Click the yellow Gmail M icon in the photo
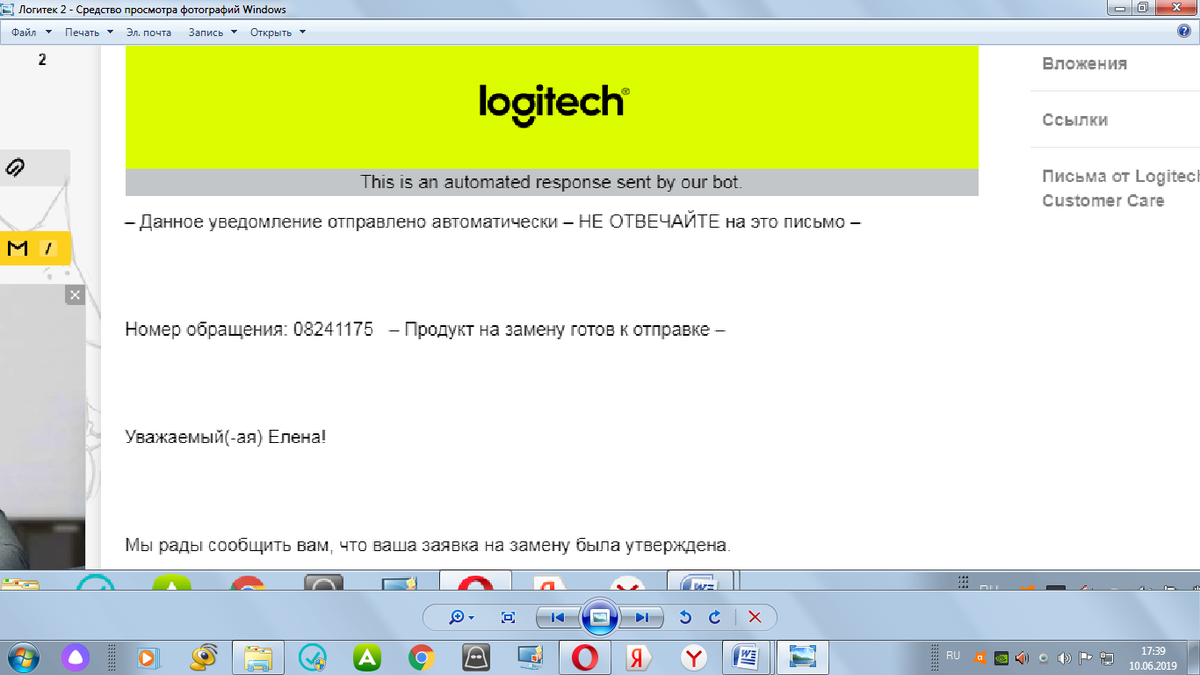Viewport: 1200px width, 675px height. click(17, 249)
